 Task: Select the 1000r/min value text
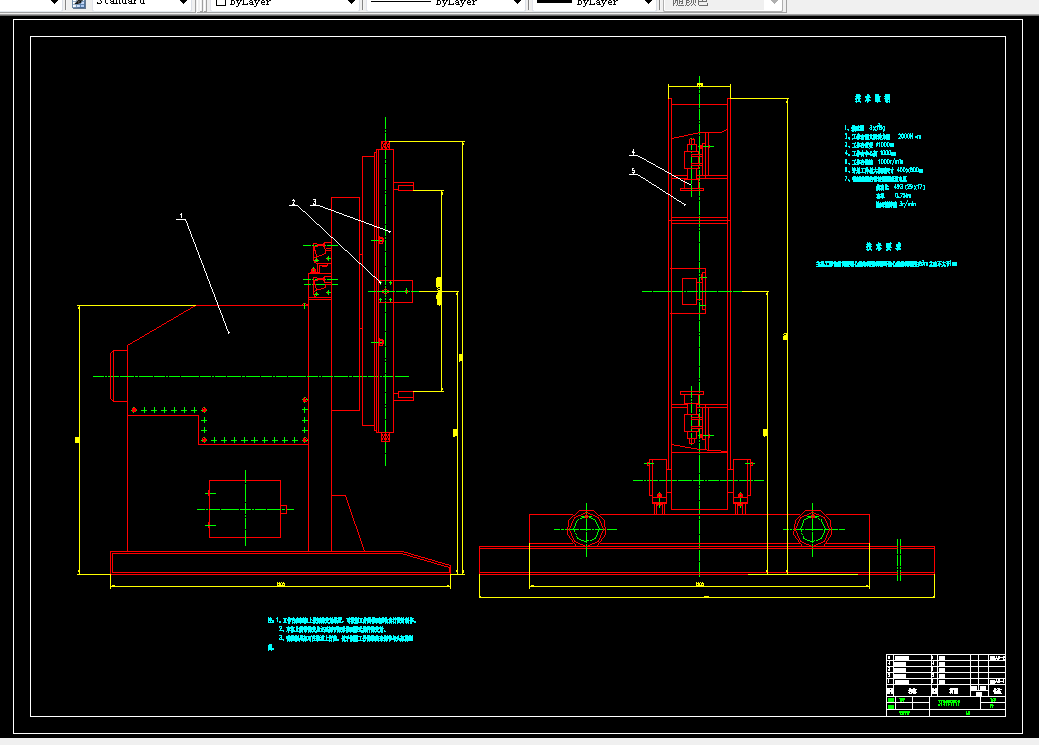tap(890, 162)
